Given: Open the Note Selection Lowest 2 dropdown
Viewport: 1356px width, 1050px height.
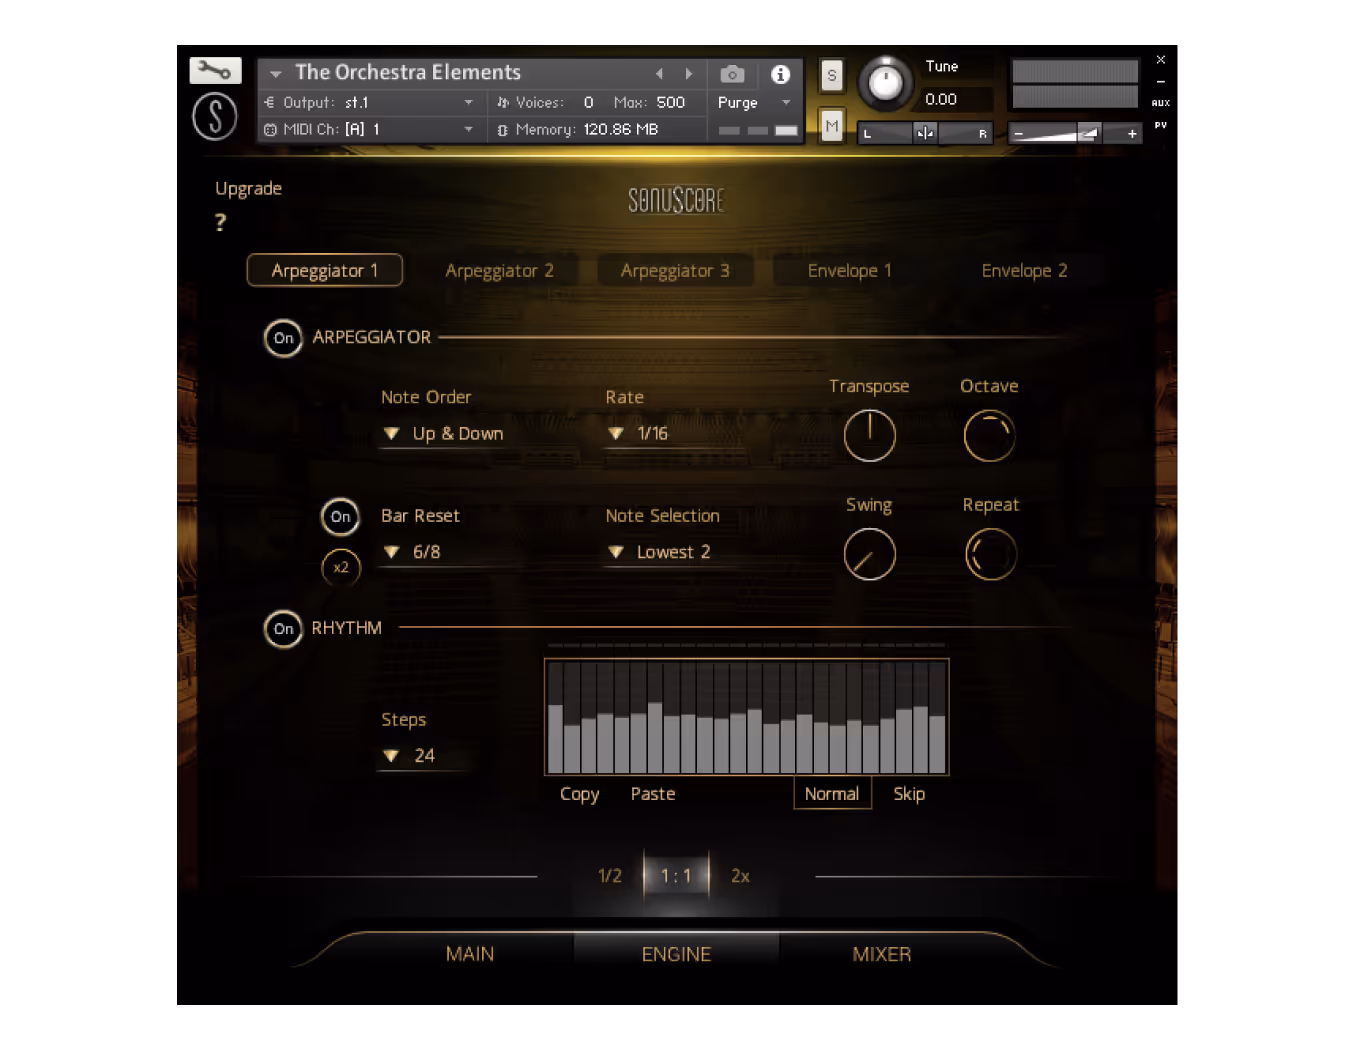Looking at the screenshot, I should [x=659, y=552].
